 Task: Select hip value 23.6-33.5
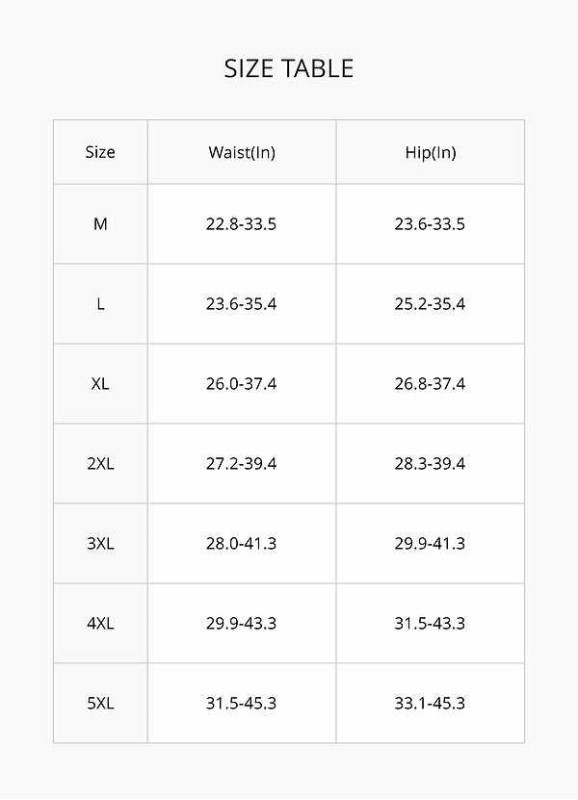point(430,224)
